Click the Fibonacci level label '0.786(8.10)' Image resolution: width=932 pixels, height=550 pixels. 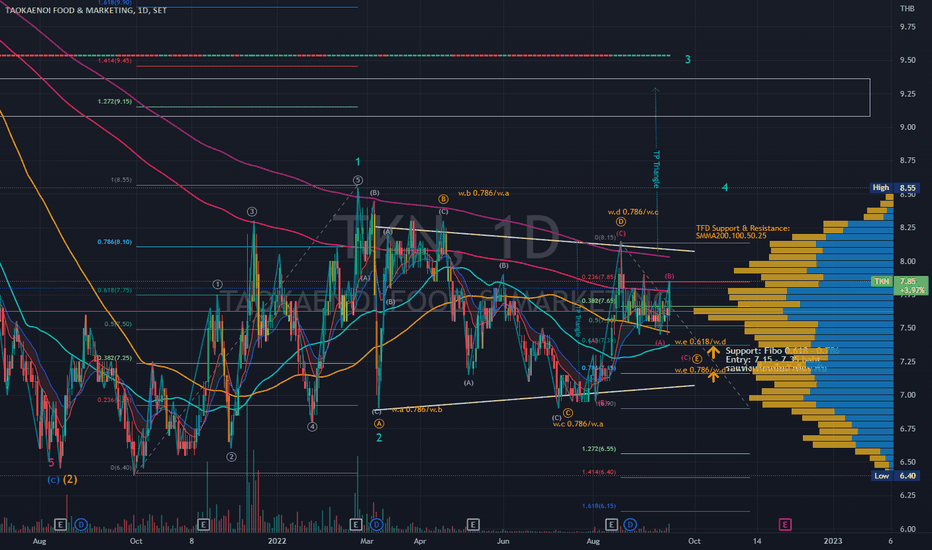click(x=115, y=242)
